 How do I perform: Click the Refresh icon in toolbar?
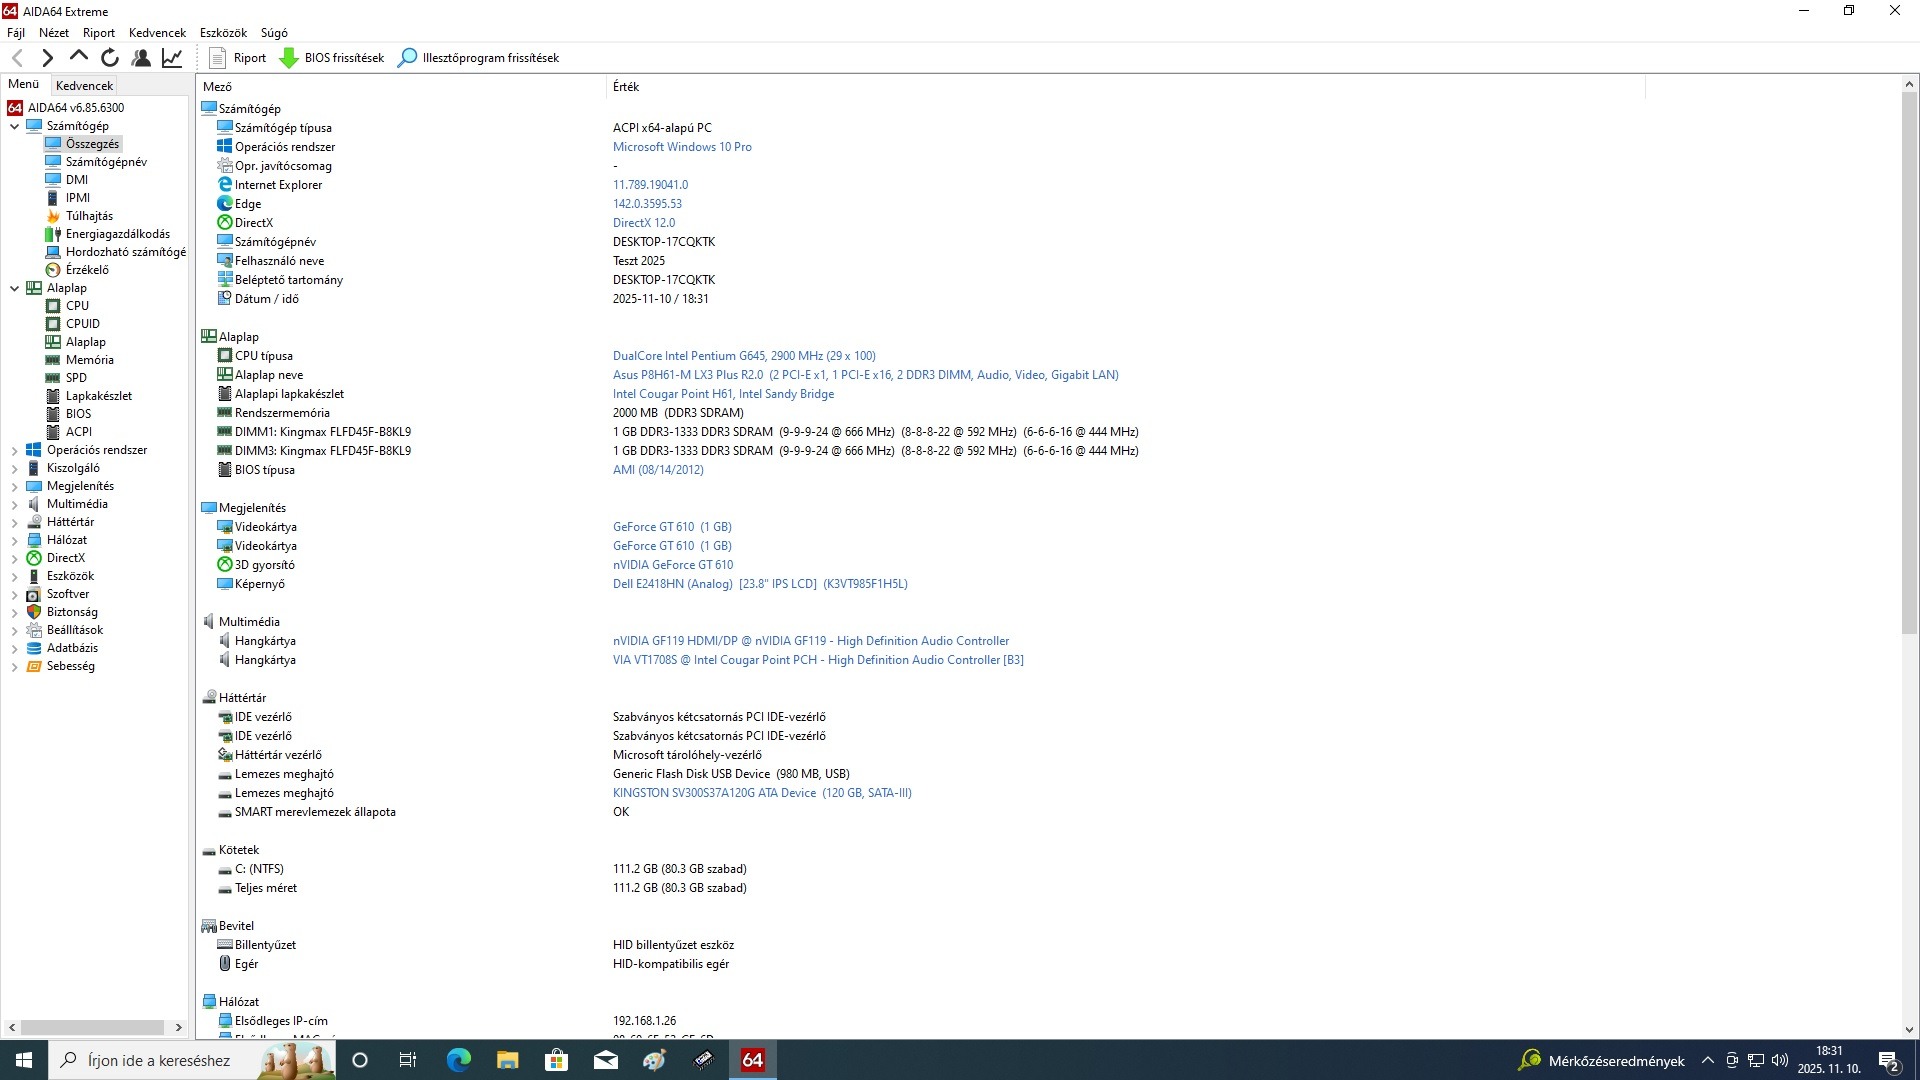click(x=110, y=58)
